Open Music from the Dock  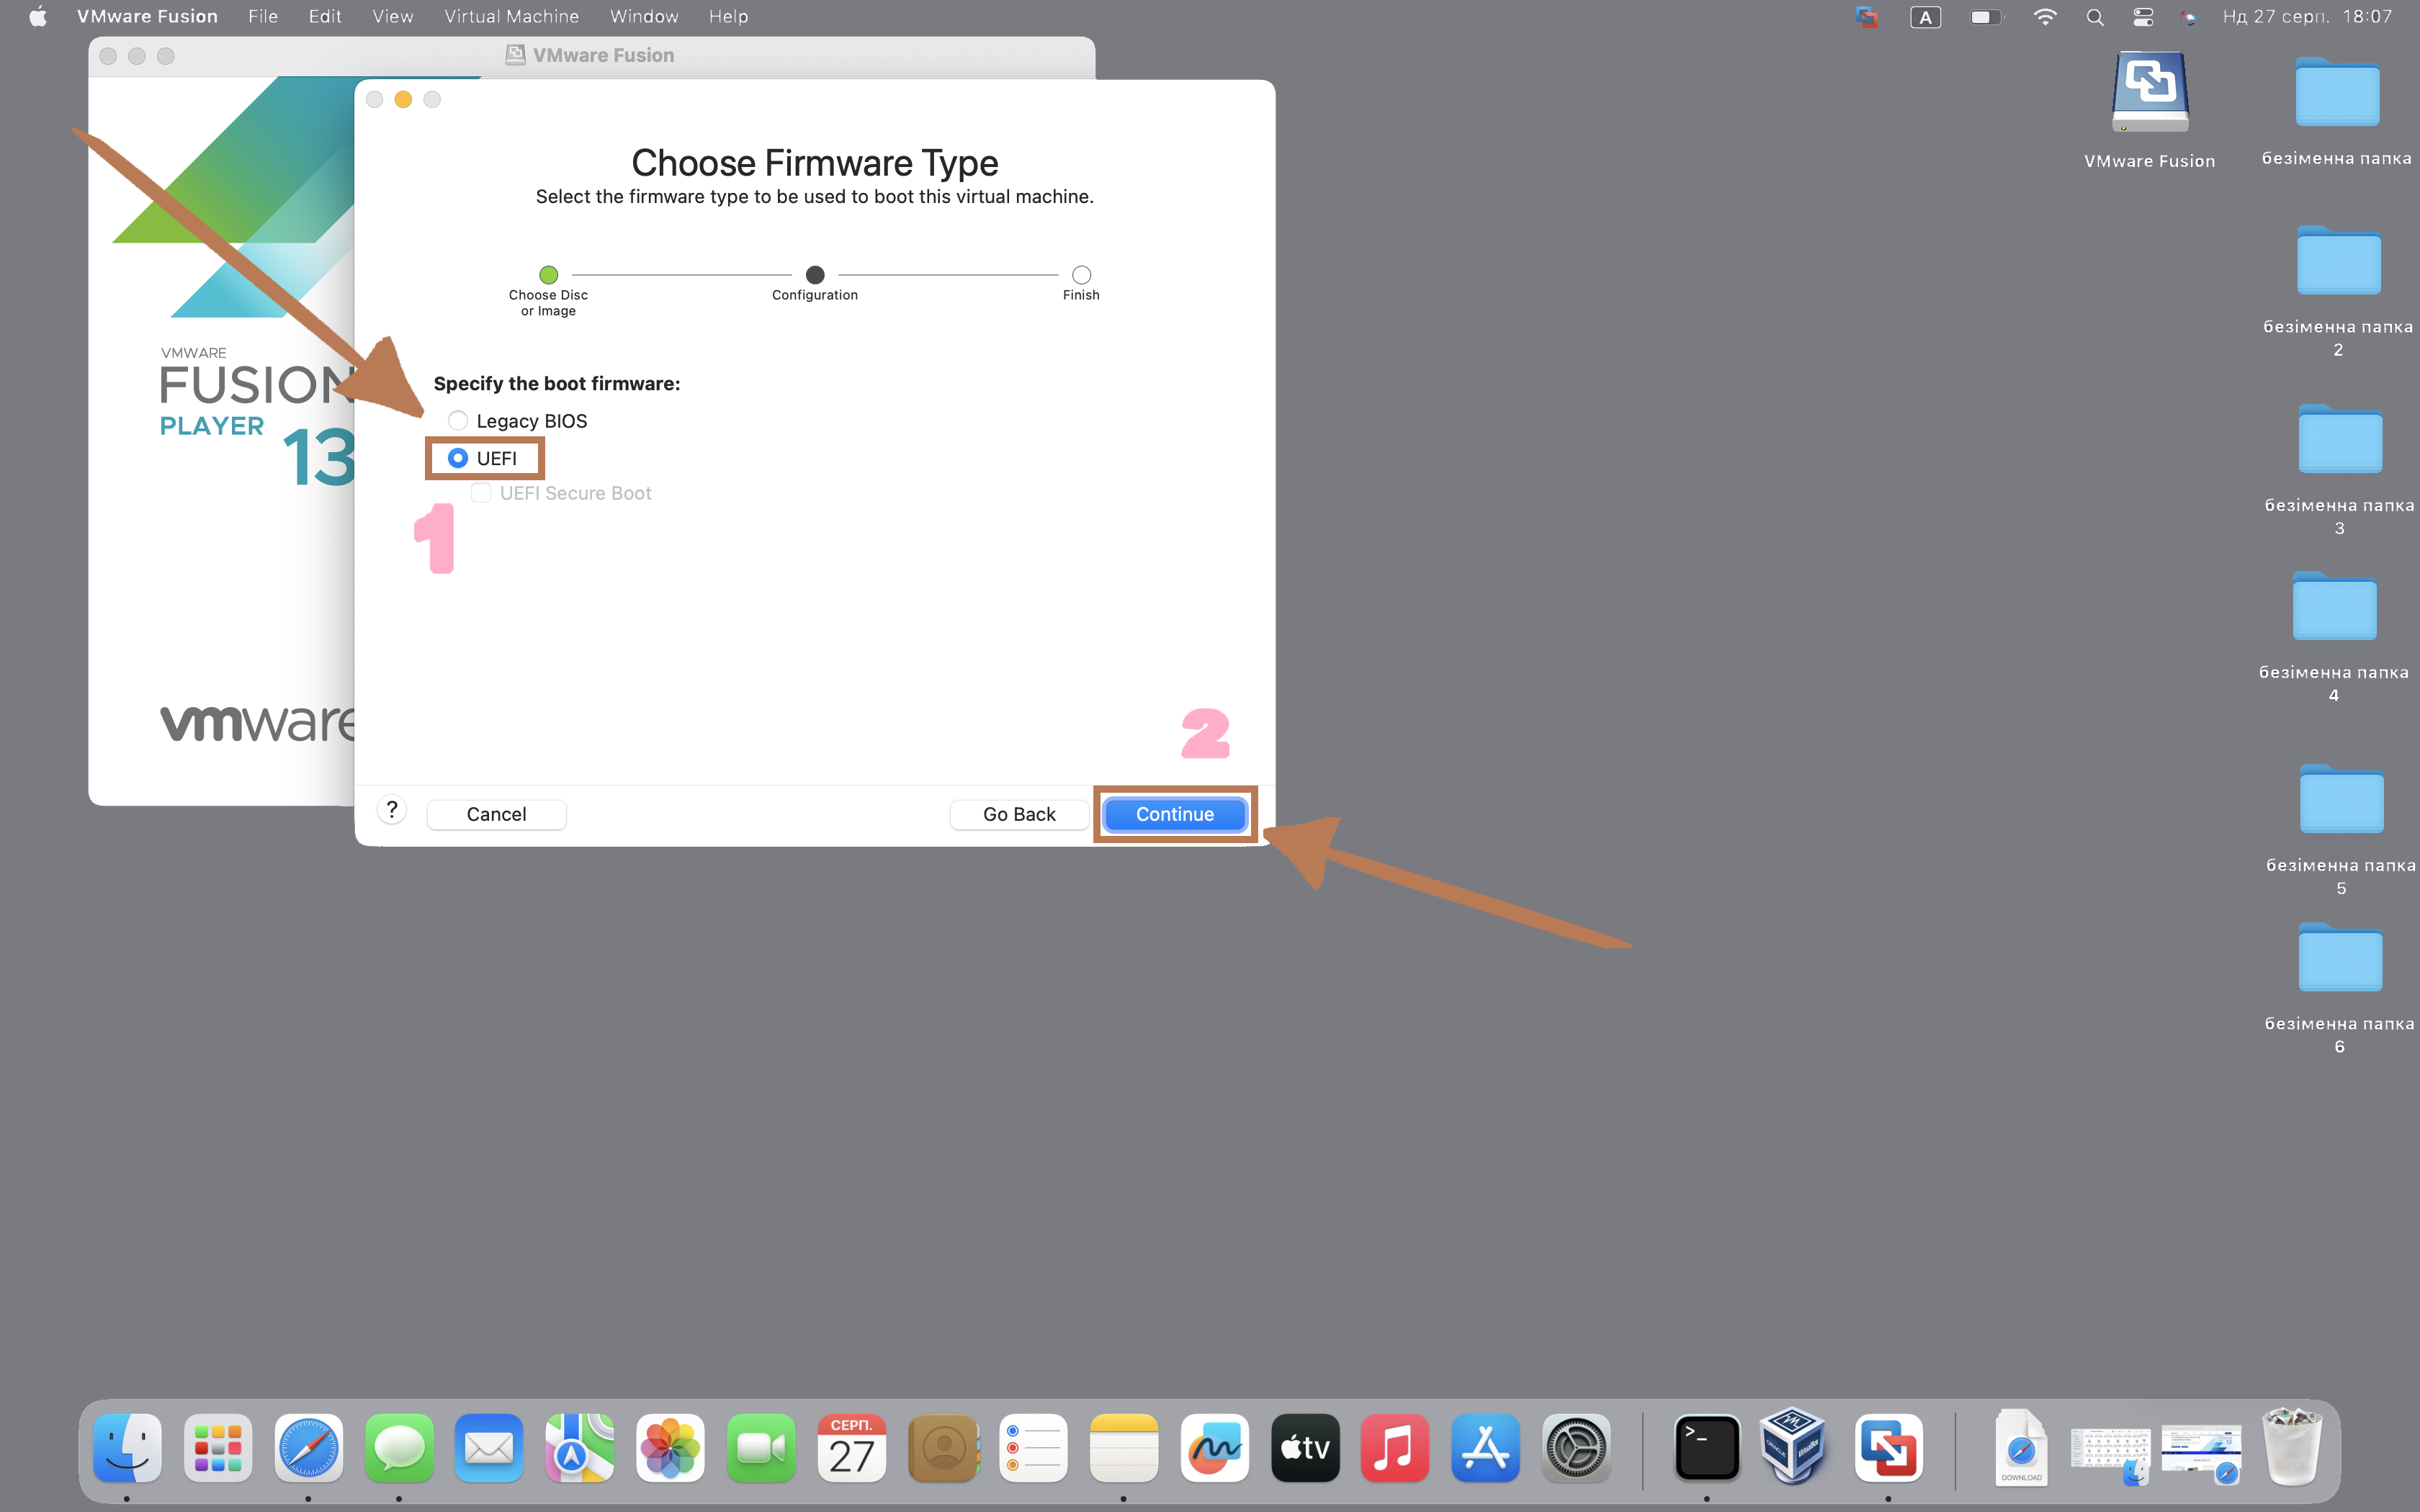click(x=1395, y=1447)
